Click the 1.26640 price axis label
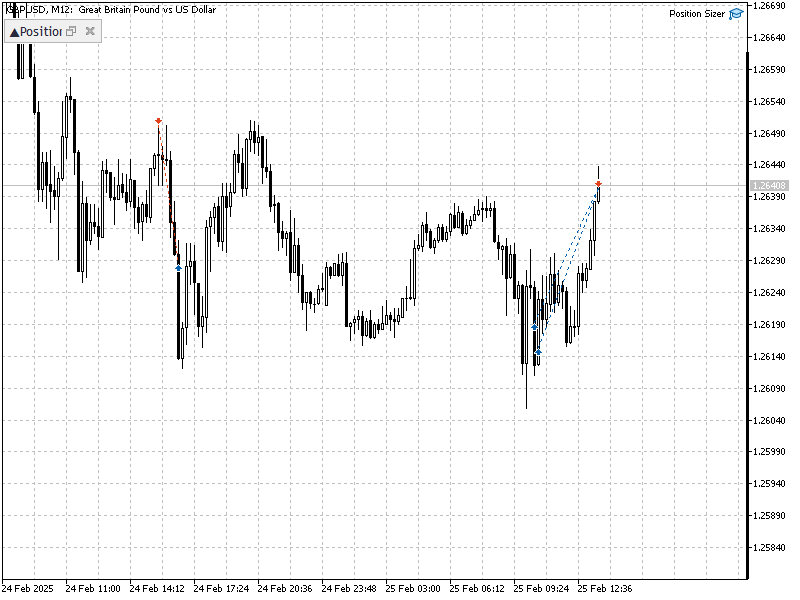The image size is (800, 600). [x=769, y=38]
